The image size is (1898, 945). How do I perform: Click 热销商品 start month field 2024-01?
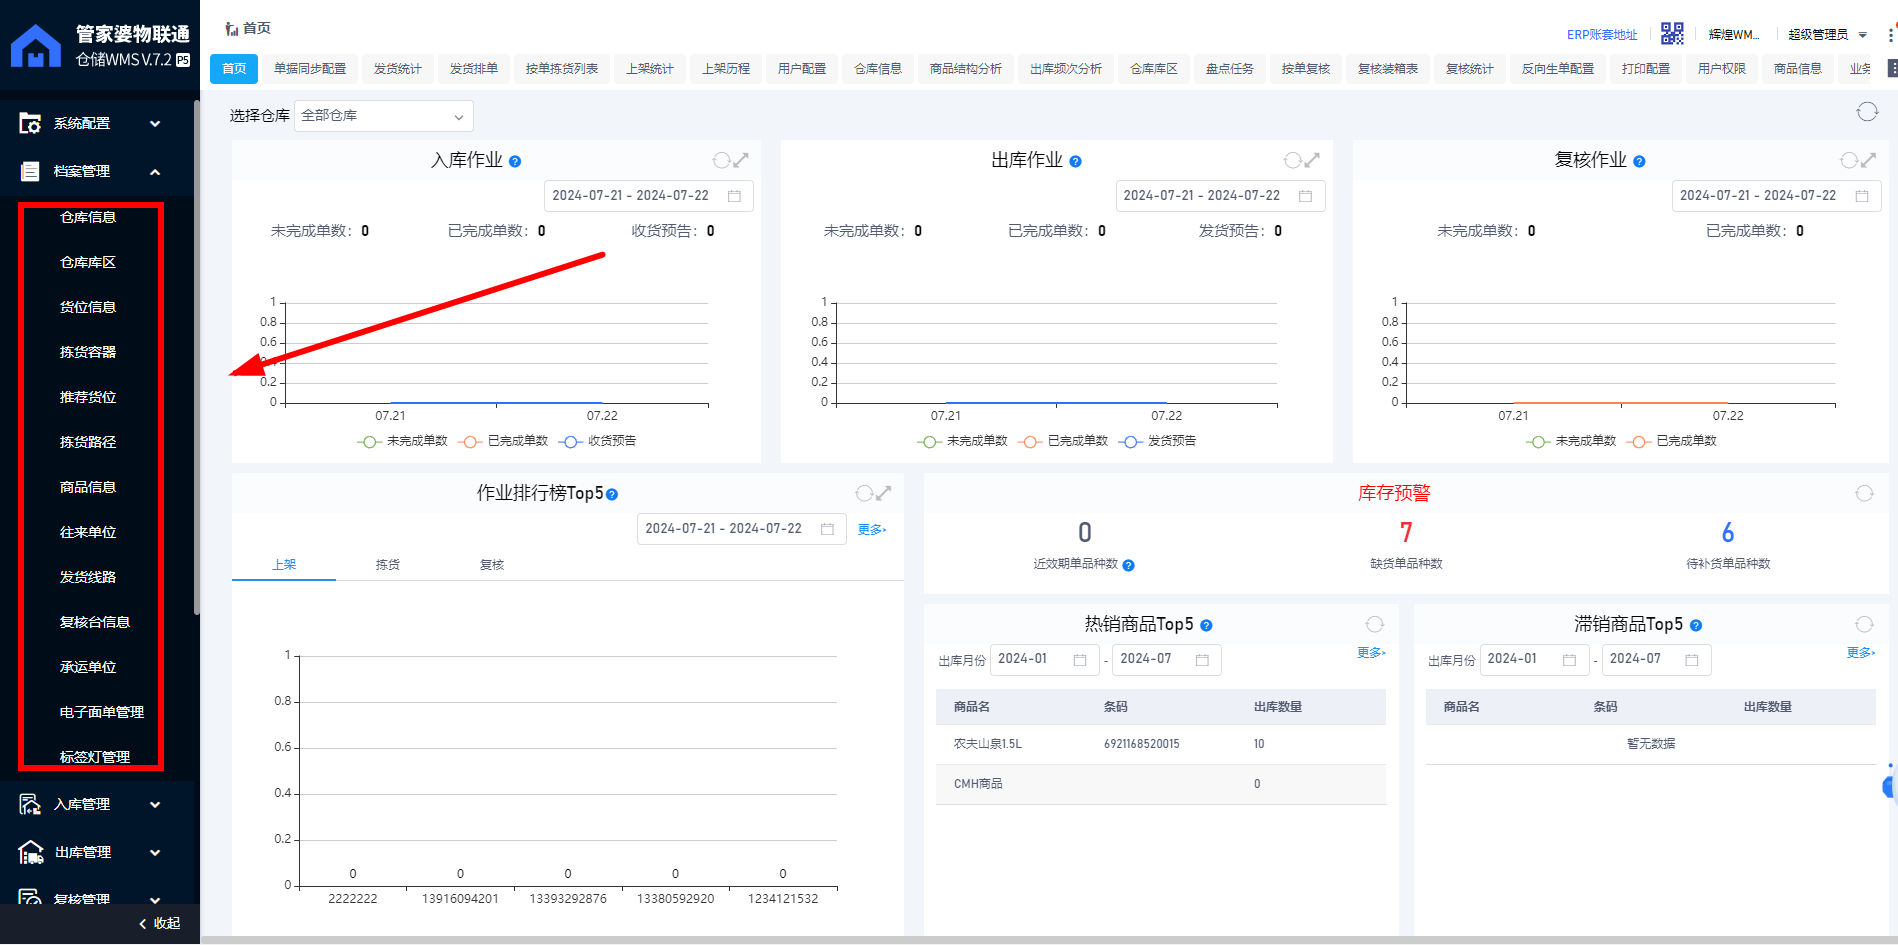[x=1044, y=659]
